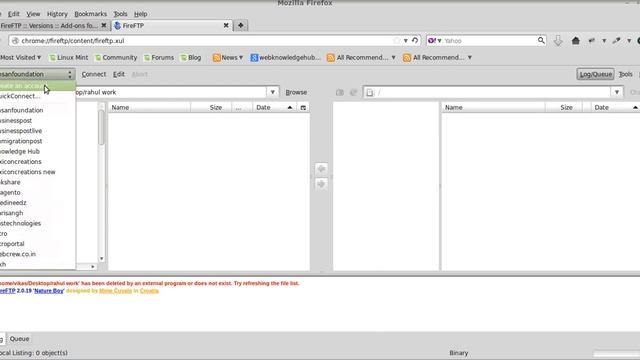640x360 pixels.
Task: Click the Connect button
Action: (93, 74)
